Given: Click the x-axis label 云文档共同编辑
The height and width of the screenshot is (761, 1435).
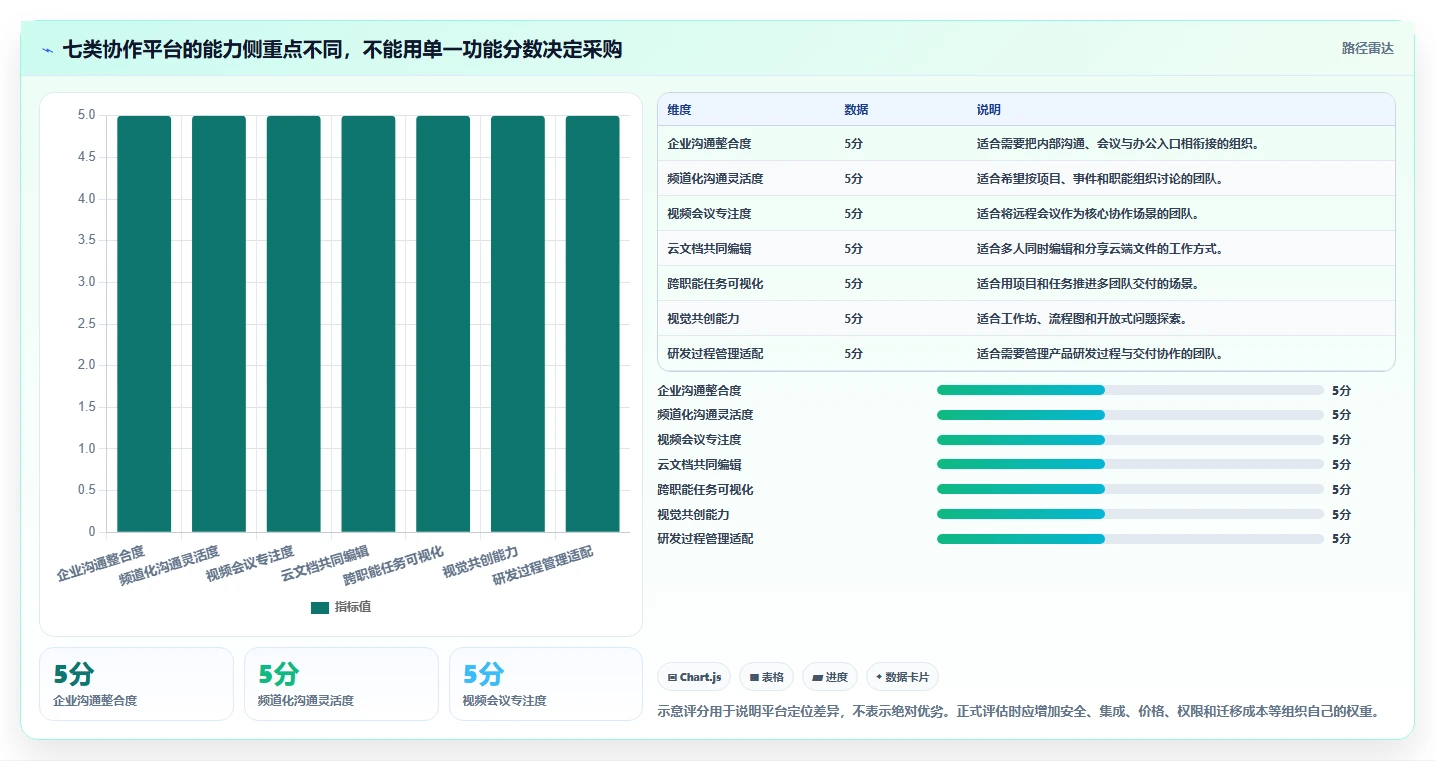Looking at the screenshot, I should click(x=325, y=564).
